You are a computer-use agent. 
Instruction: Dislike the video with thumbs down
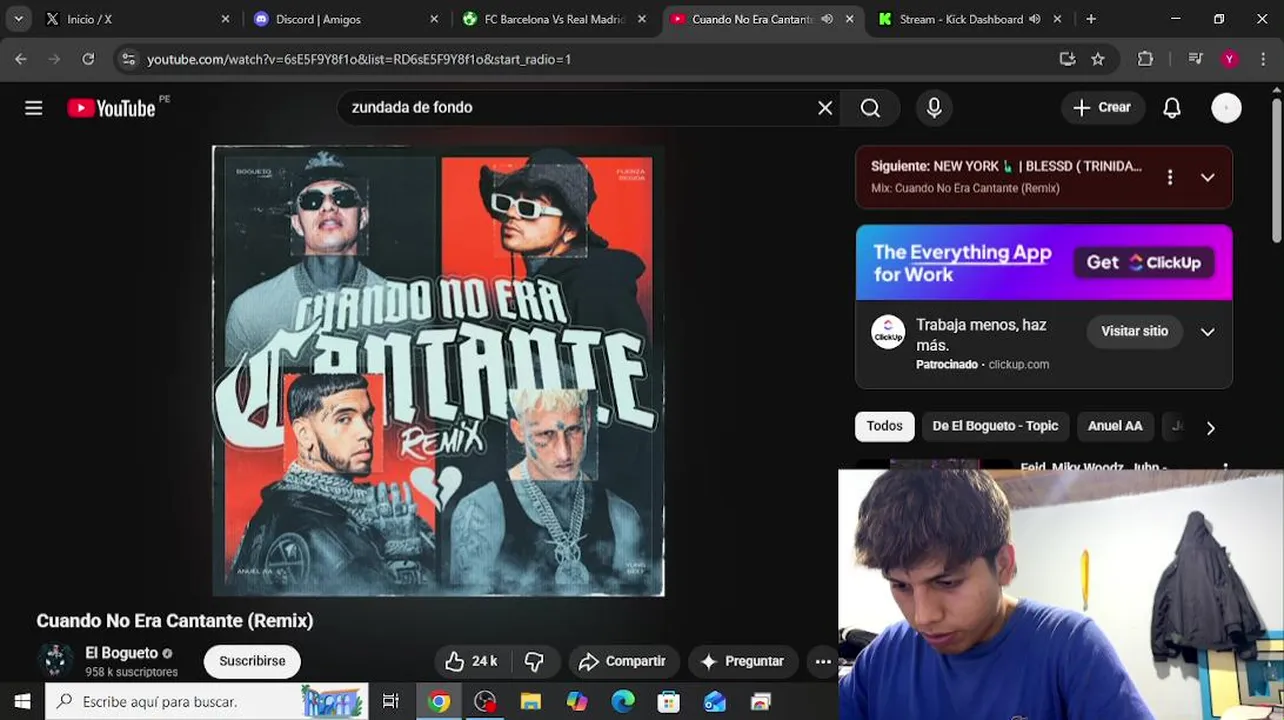[x=534, y=661]
